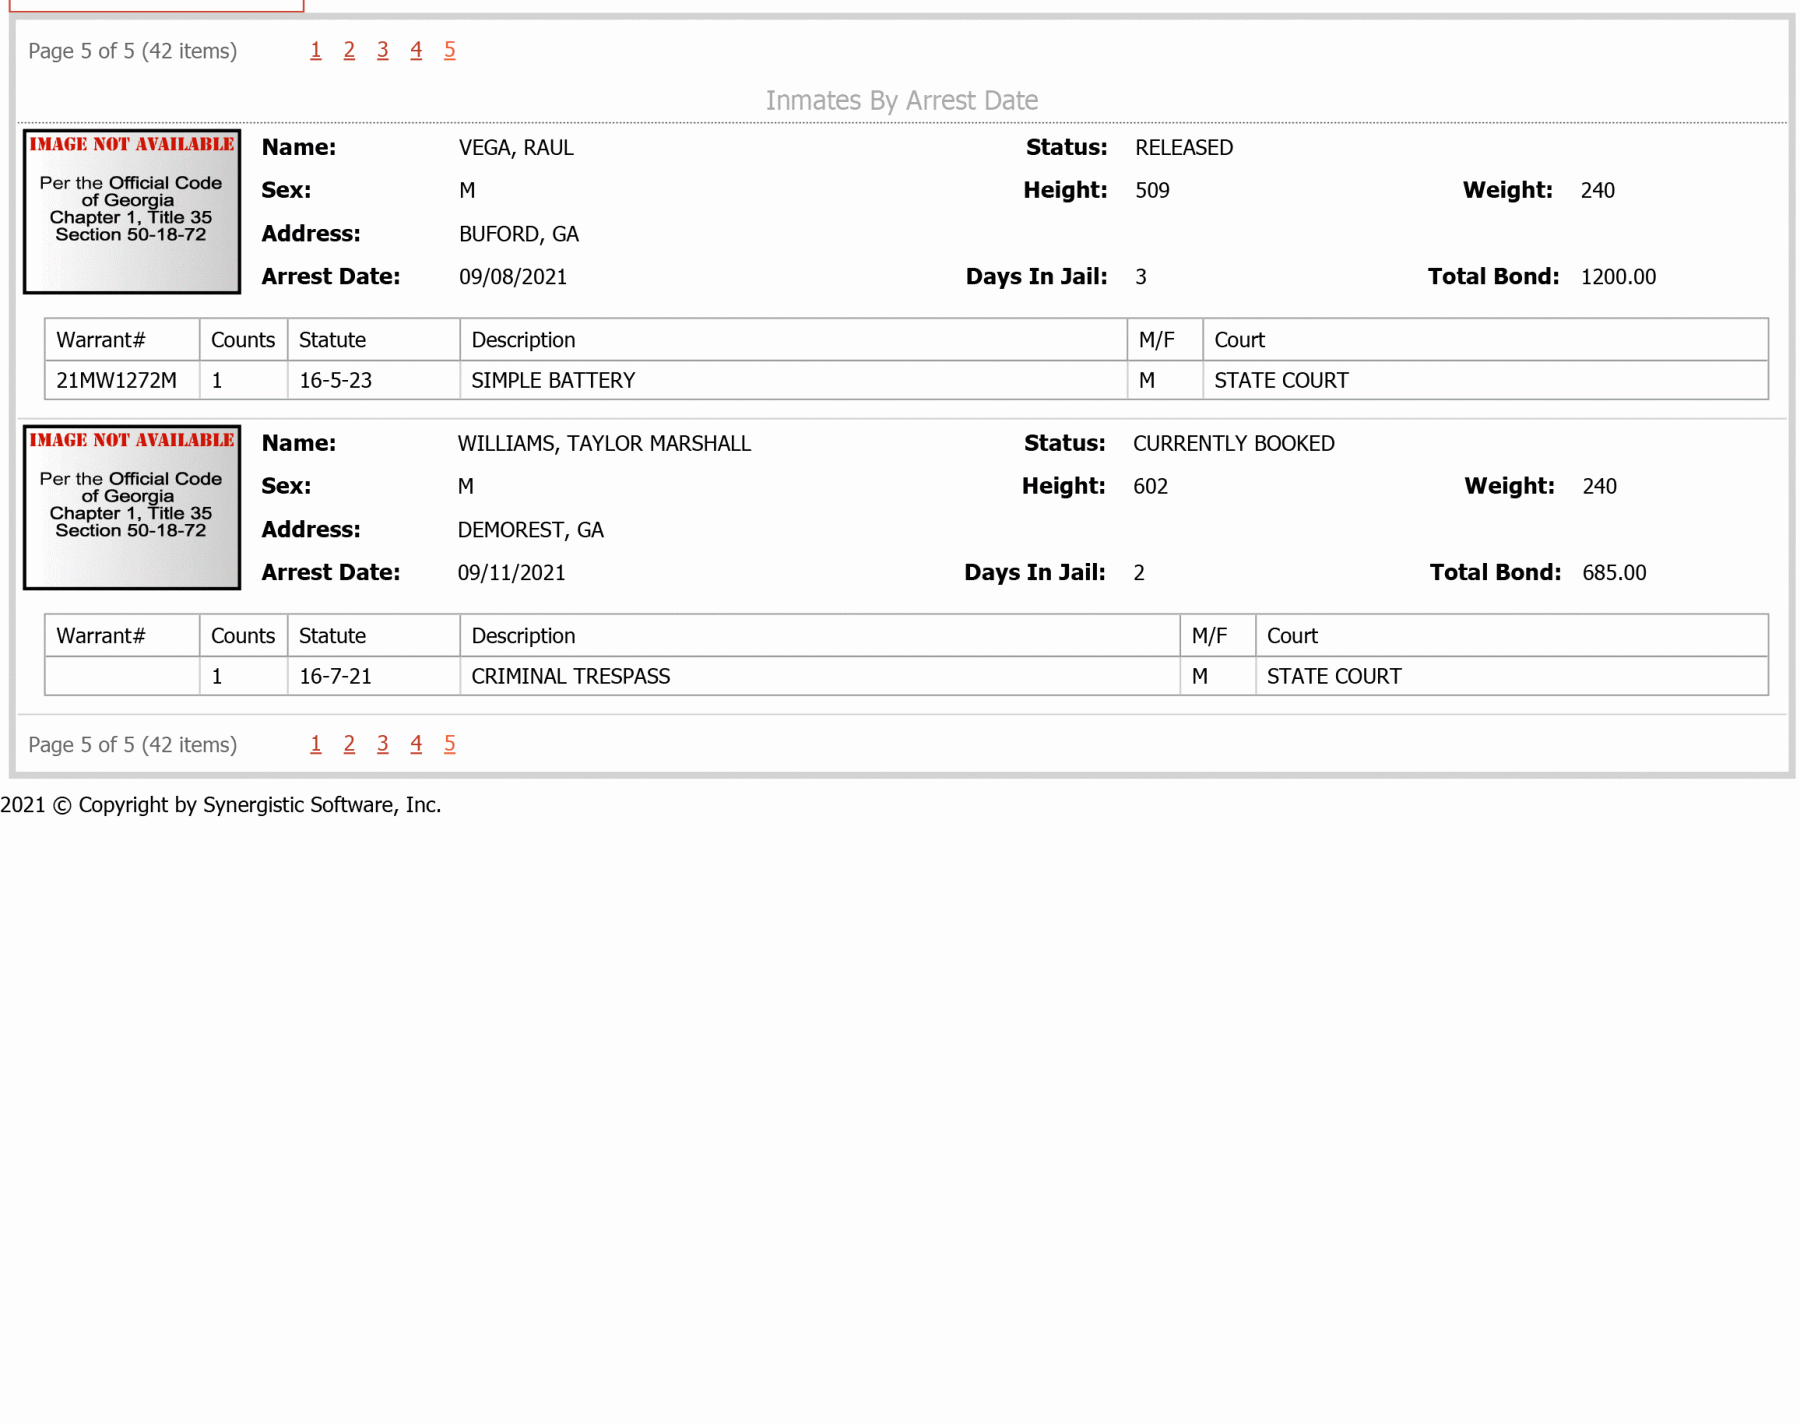
Task: Click the CRIMINAL TRESPASS description cell
Action: point(820,676)
